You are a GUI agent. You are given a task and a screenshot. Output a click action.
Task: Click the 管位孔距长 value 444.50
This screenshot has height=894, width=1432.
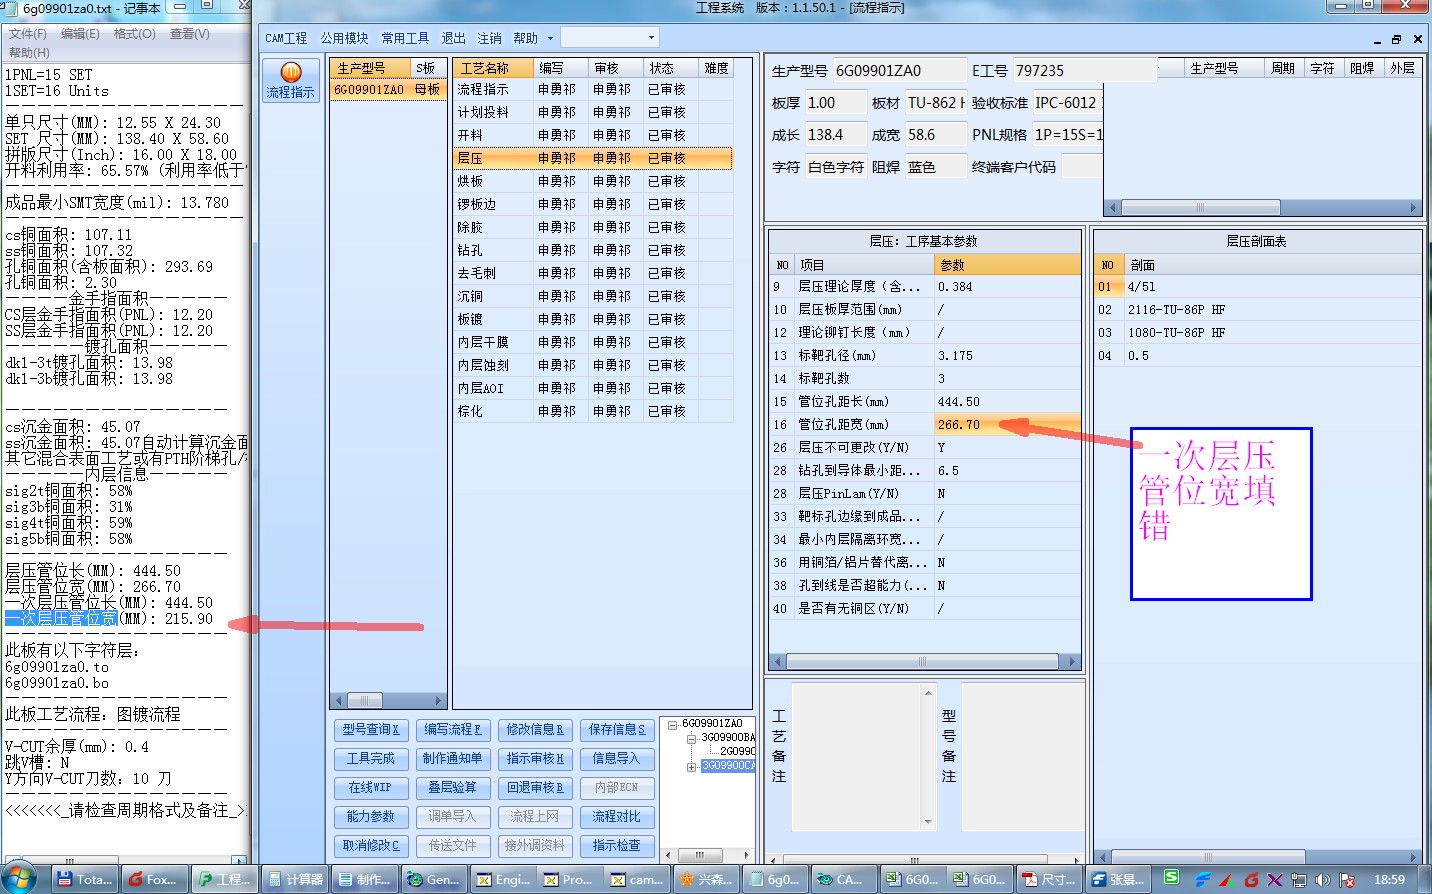pos(1006,402)
